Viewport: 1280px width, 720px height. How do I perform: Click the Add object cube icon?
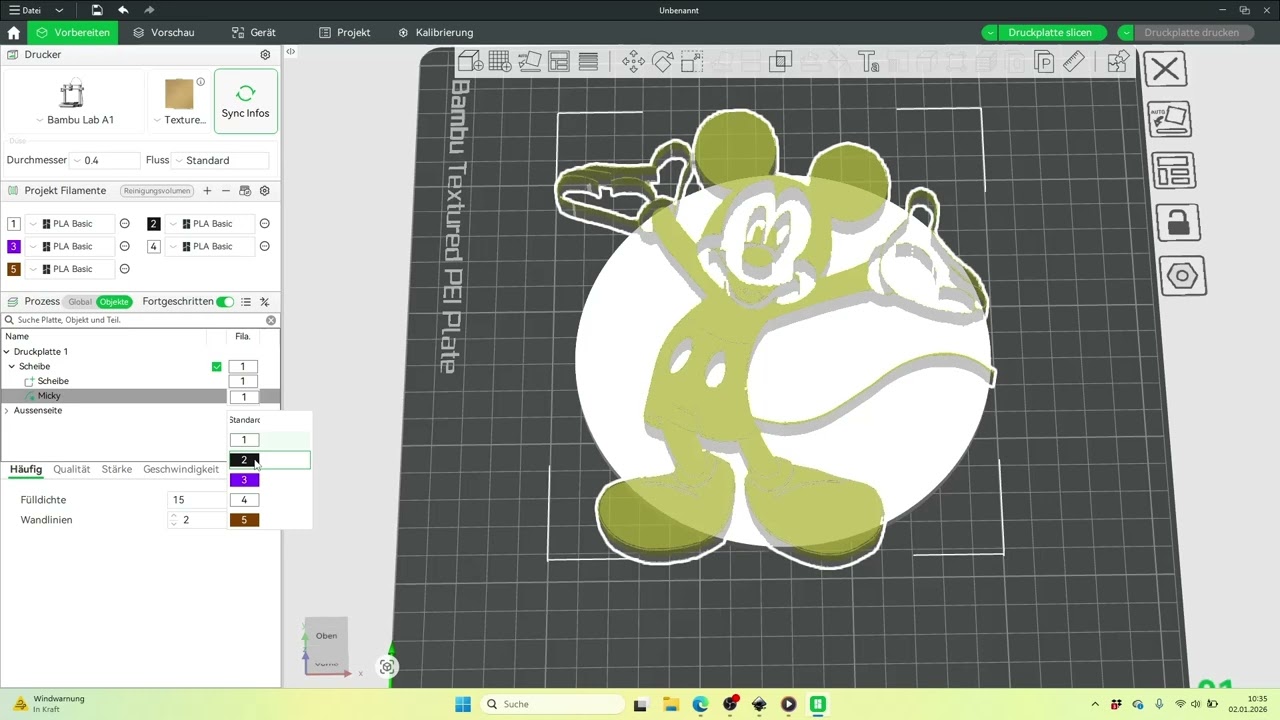click(x=470, y=62)
